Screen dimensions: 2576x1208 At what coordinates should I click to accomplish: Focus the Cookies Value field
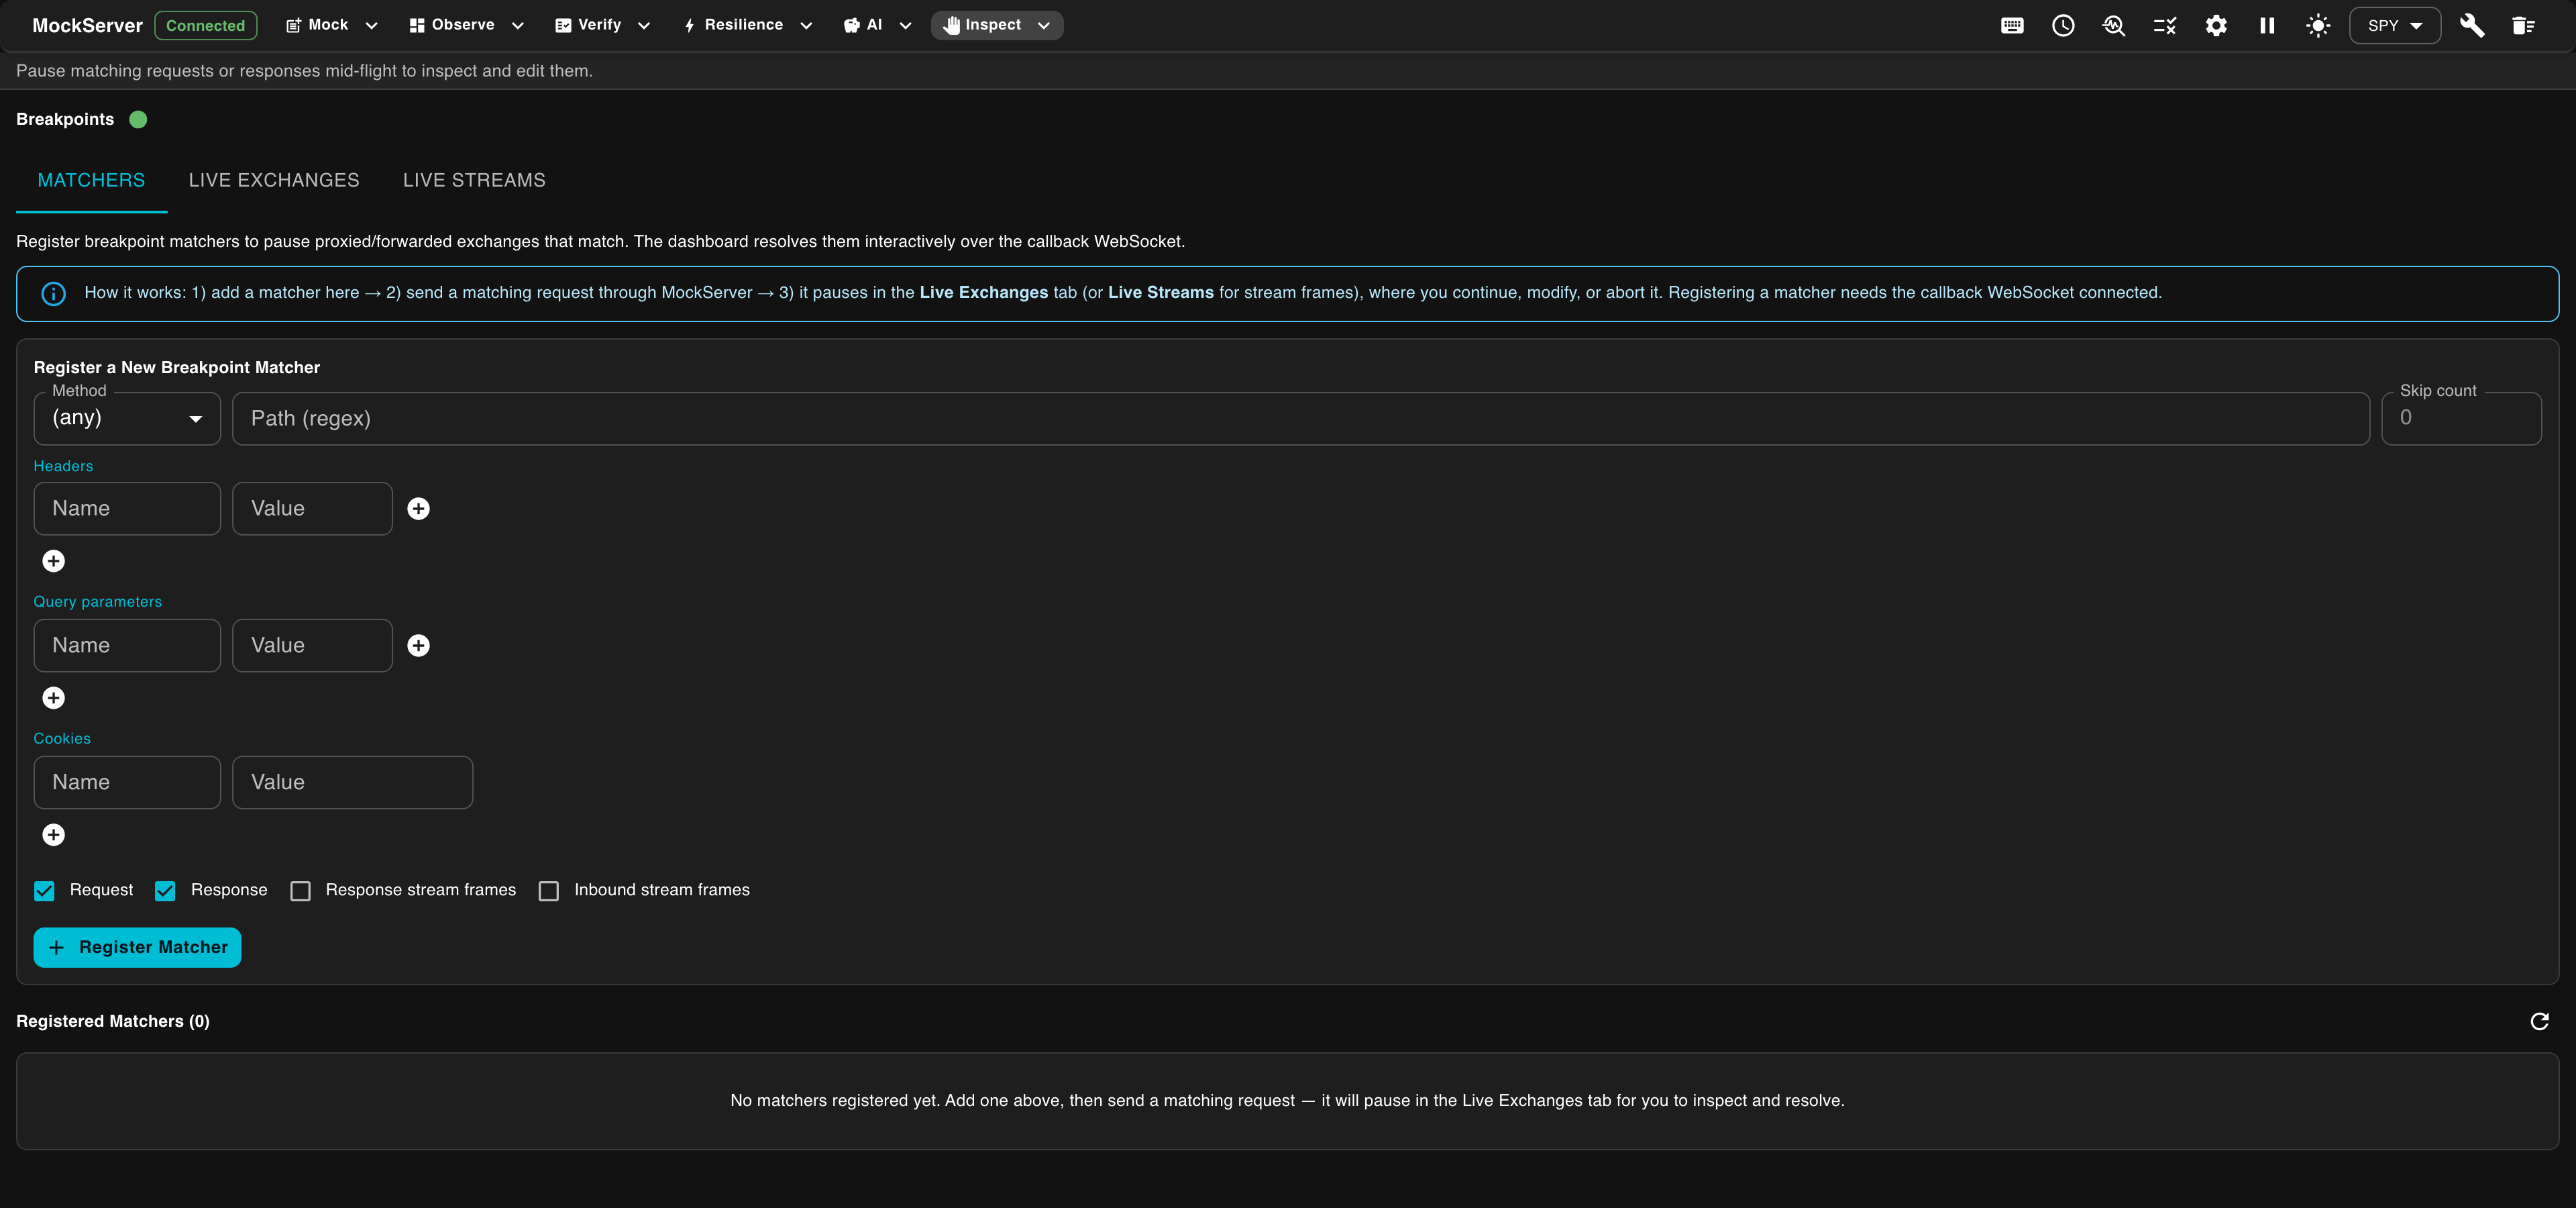352,782
